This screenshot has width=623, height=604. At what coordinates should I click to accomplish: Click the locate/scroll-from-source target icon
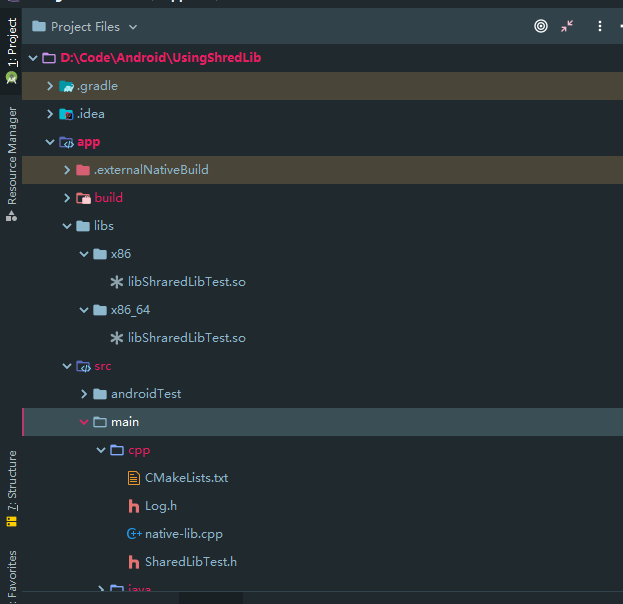[x=540, y=26]
